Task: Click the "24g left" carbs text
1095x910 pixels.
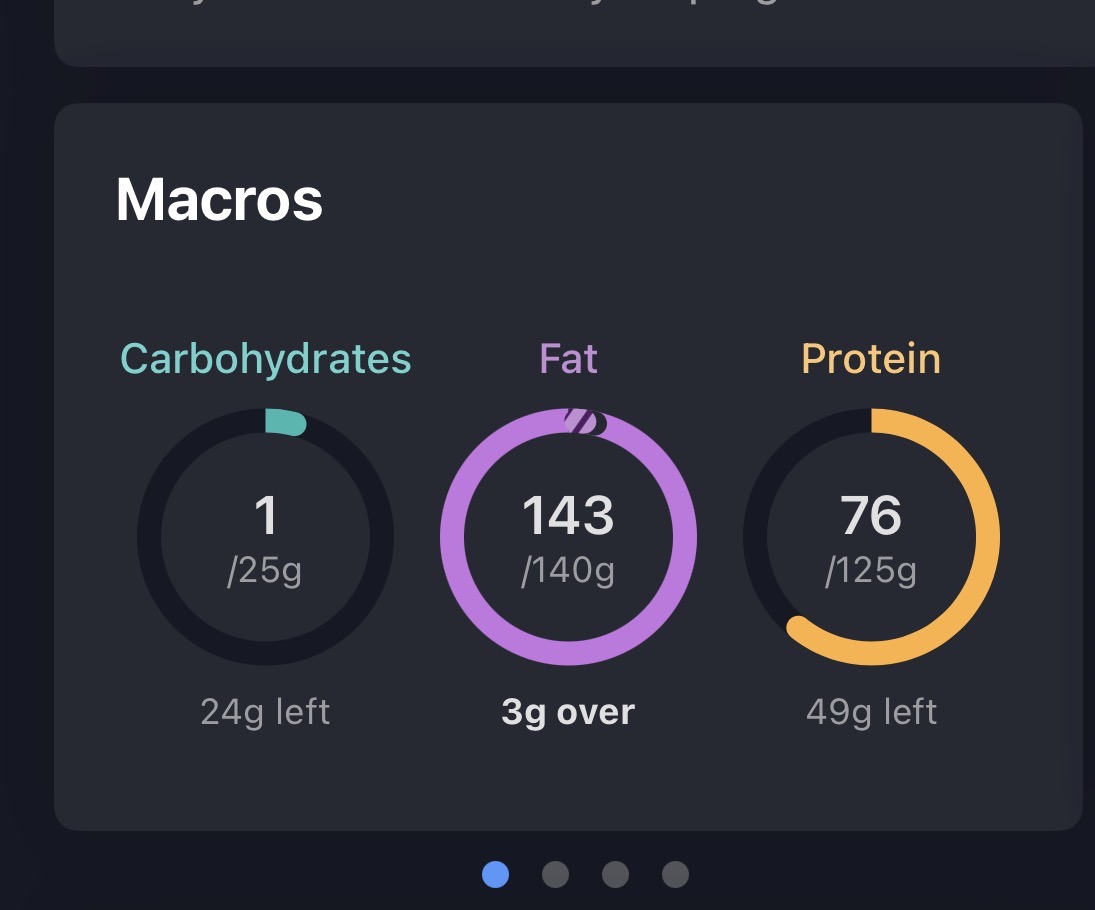Action: pyautogui.click(x=265, y=712)
